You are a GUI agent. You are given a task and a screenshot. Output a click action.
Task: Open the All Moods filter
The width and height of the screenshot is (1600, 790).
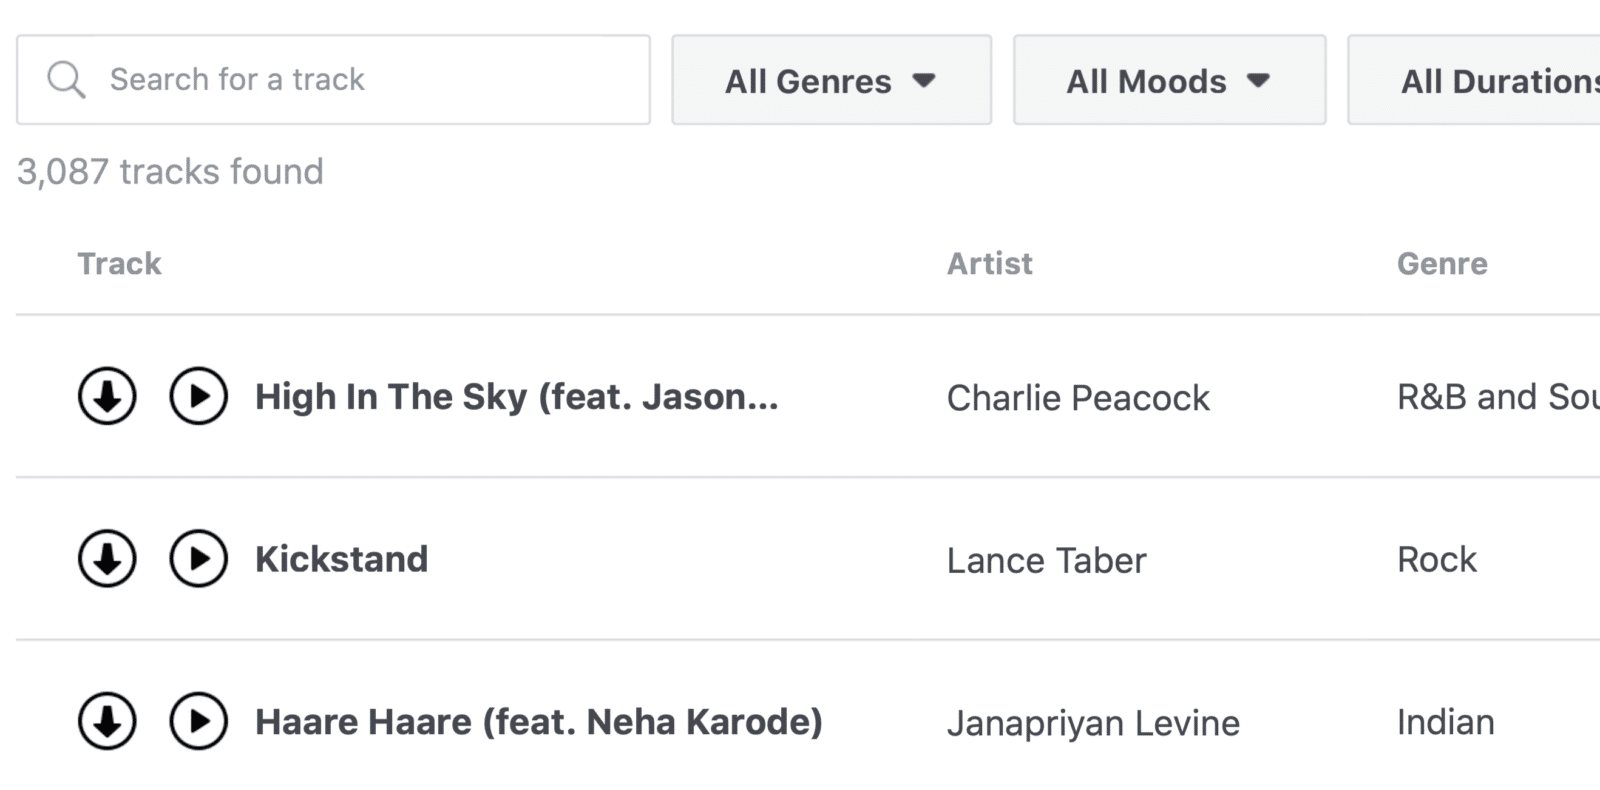click(x=1170, y=80)
